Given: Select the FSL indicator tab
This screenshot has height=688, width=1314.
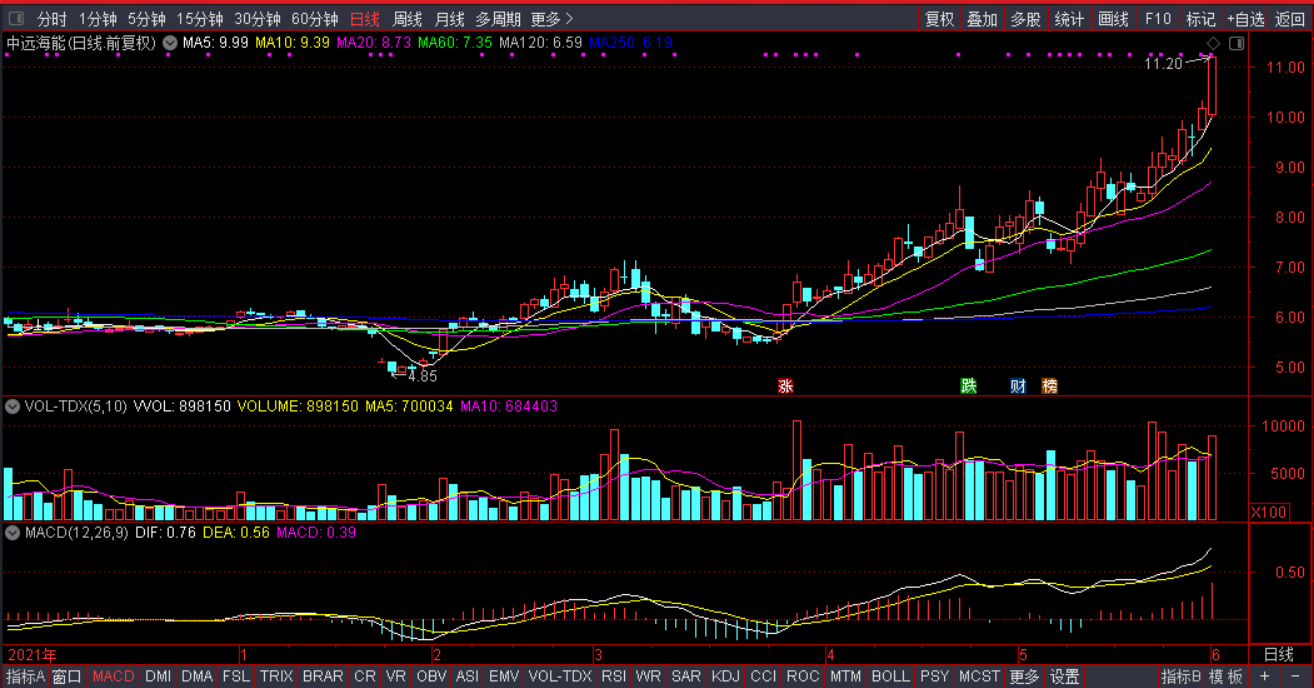Looking at the screenshot, I should point(236,677).
